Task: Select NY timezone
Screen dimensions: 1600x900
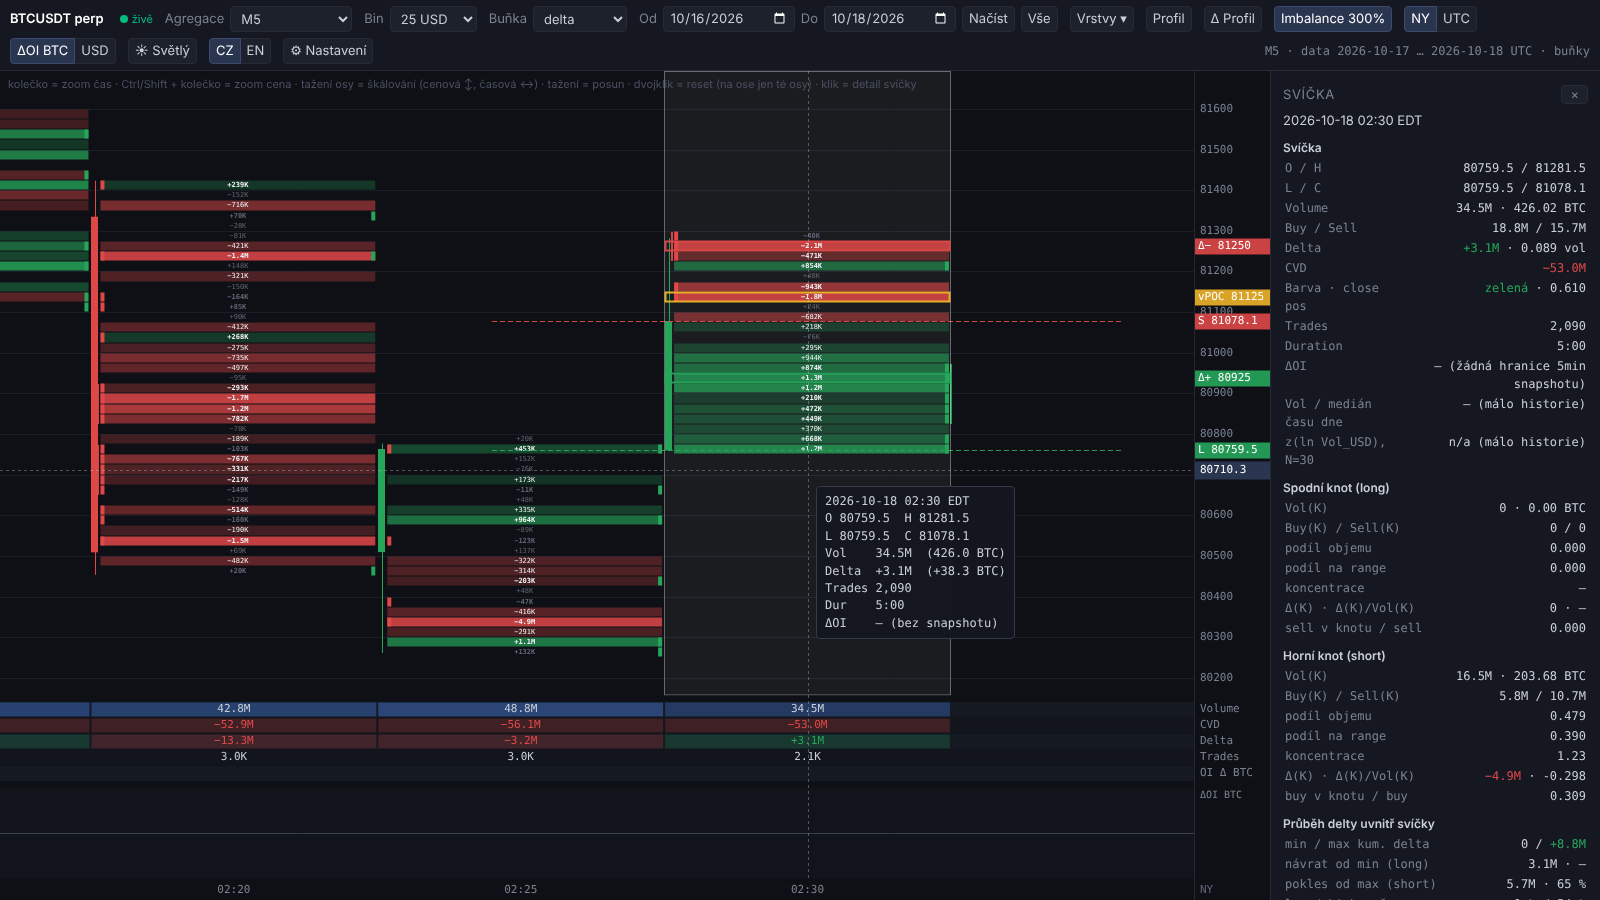Action: (1420, 19)
